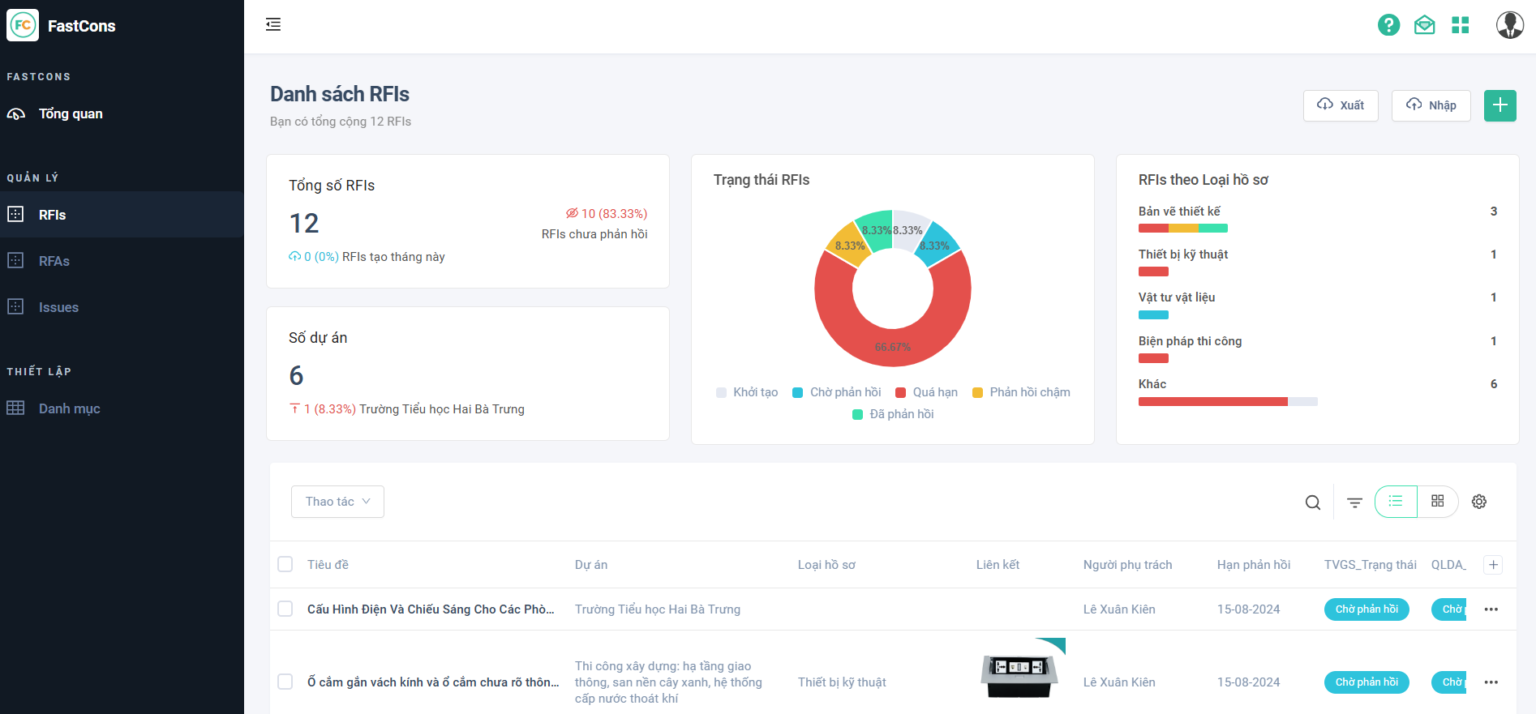Add a column using the plus expander
Image resolution: width=1536 pixels, height=714 pixels.
[1493, 565]
